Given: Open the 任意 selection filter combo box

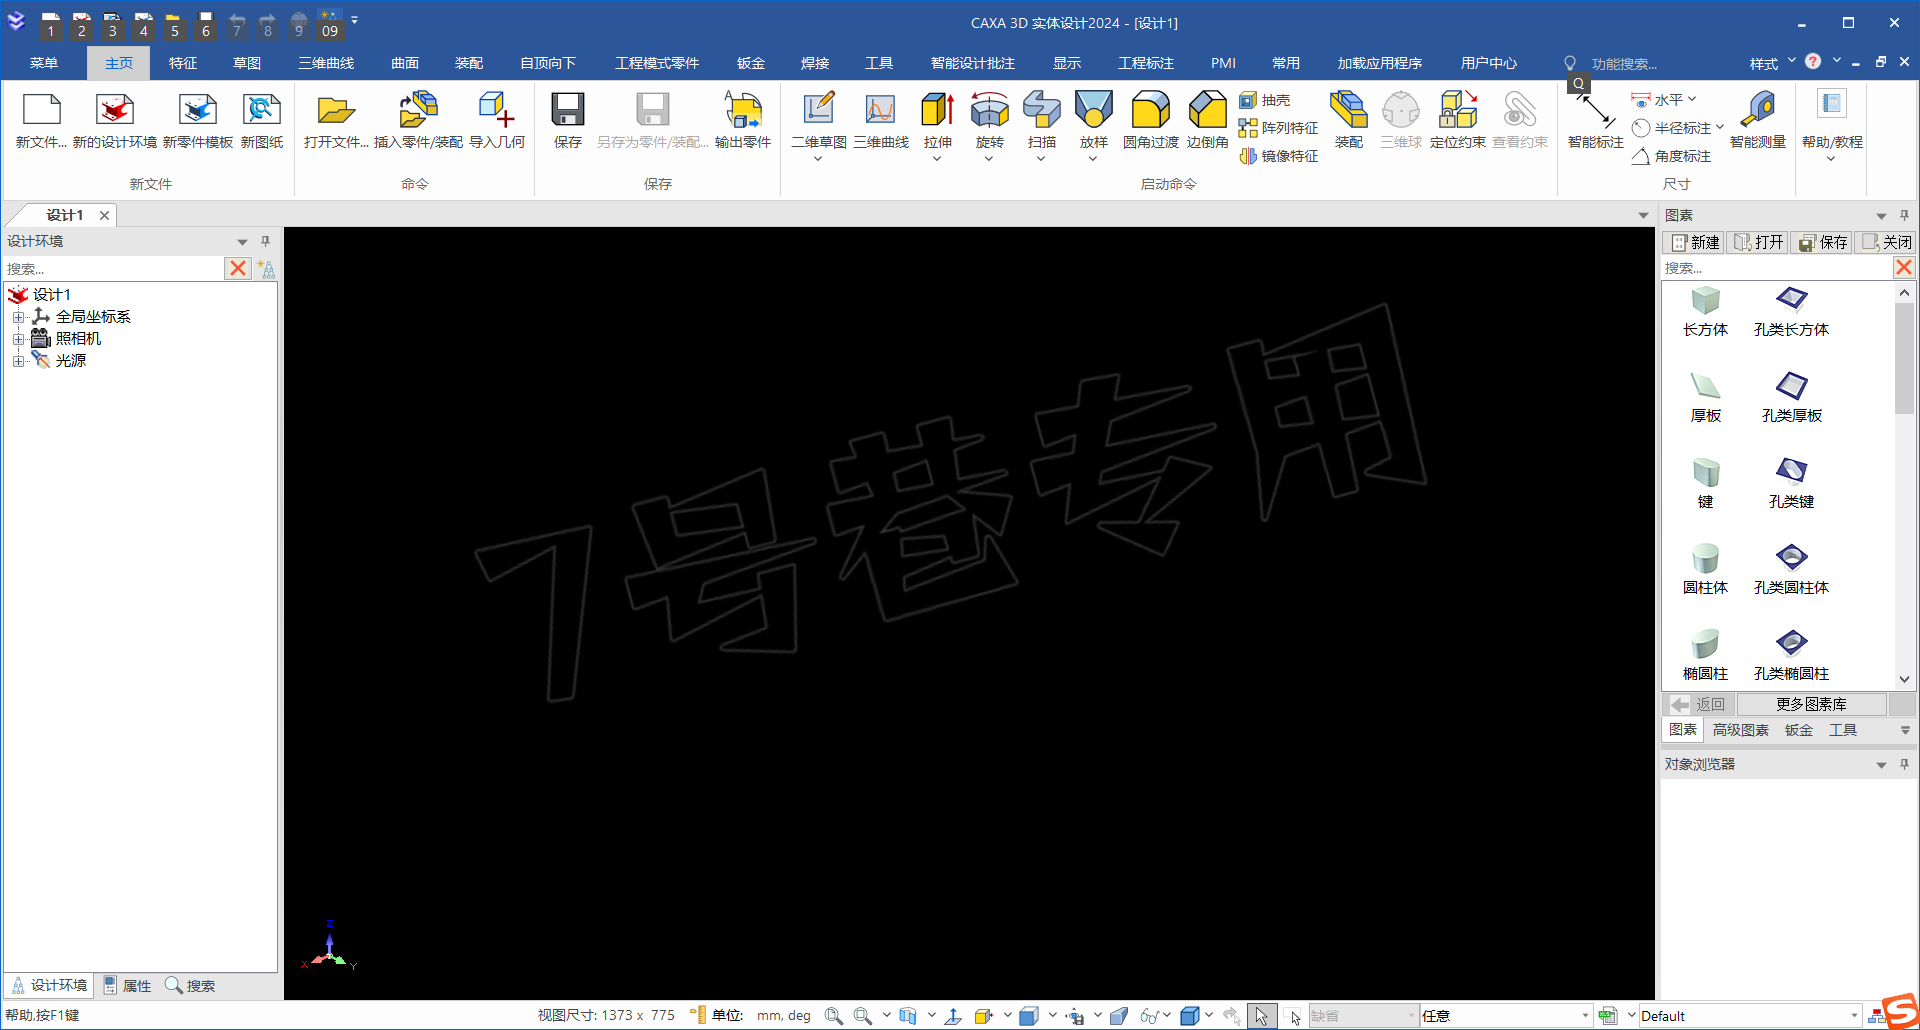Looking at the screenshot, I should [x=1505, y=1016].
